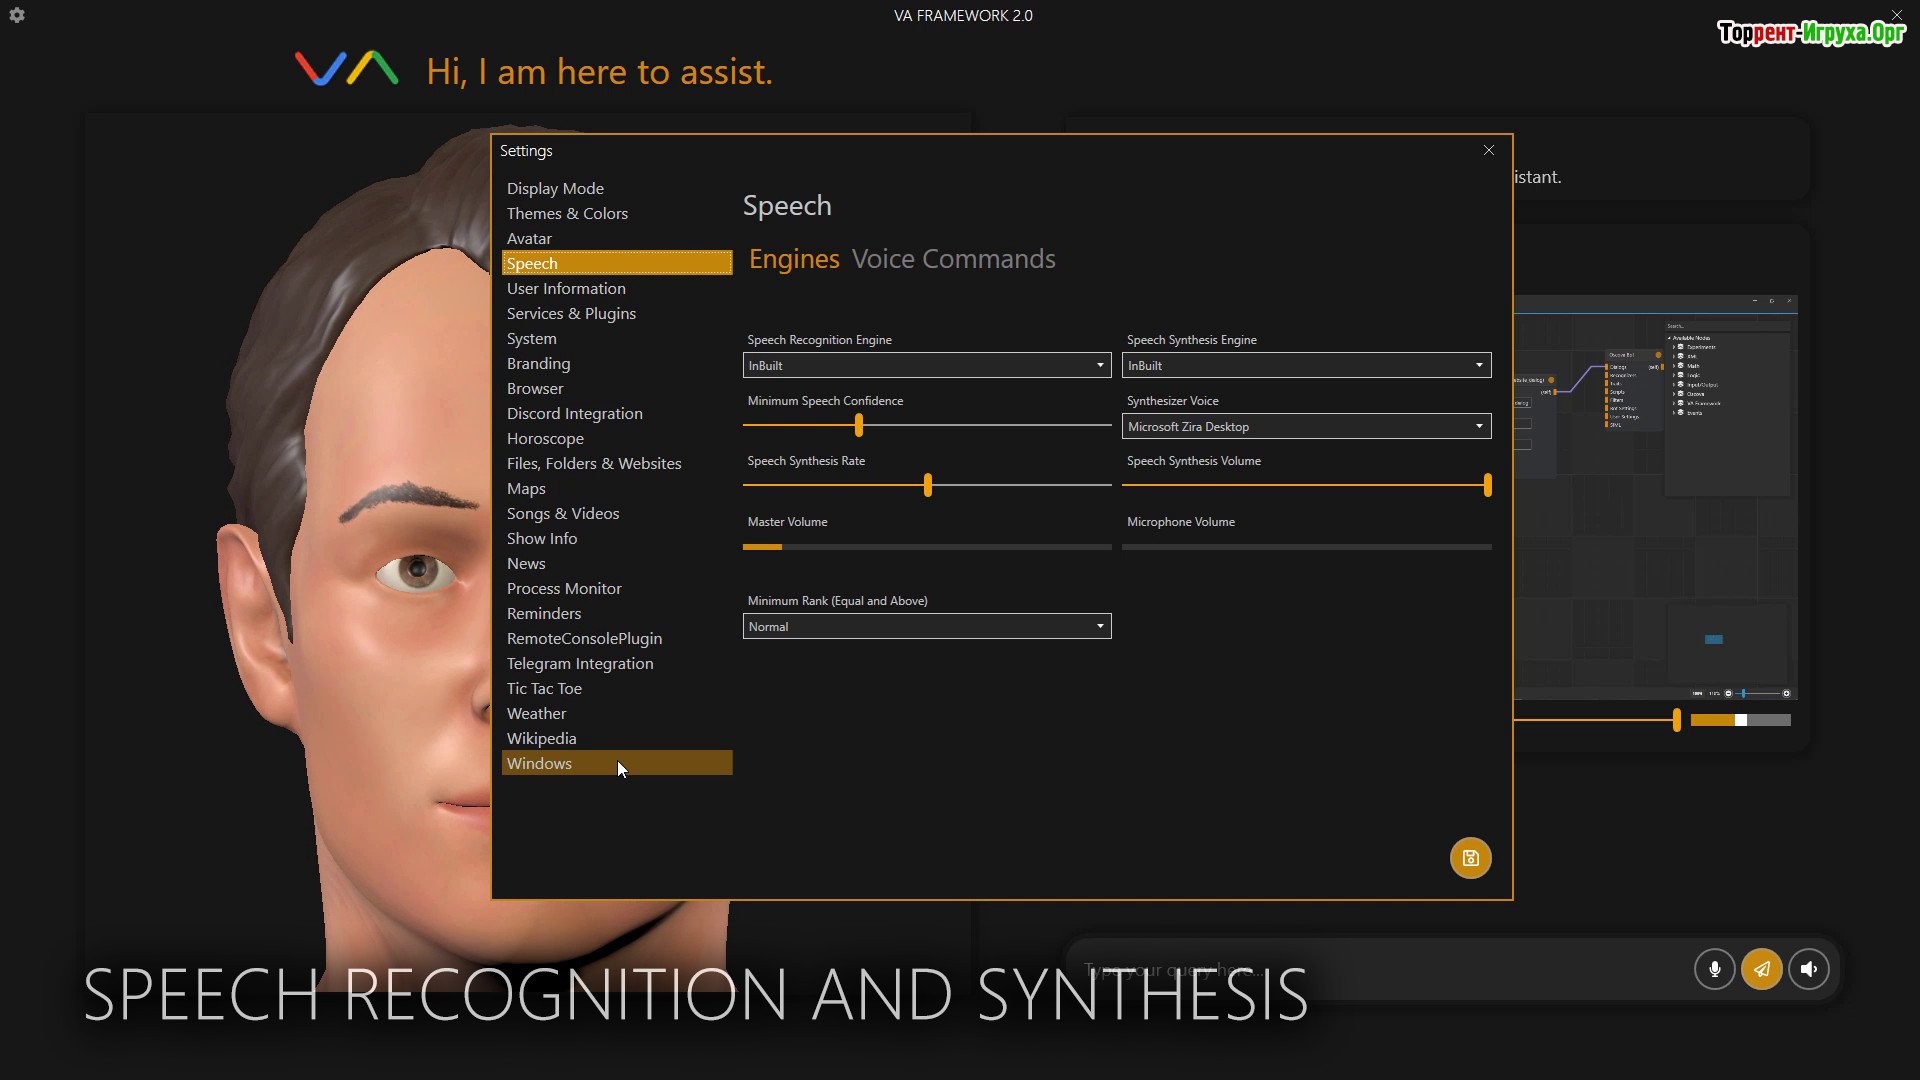
Task: Click the VA logo
Action: coord(346,69)
